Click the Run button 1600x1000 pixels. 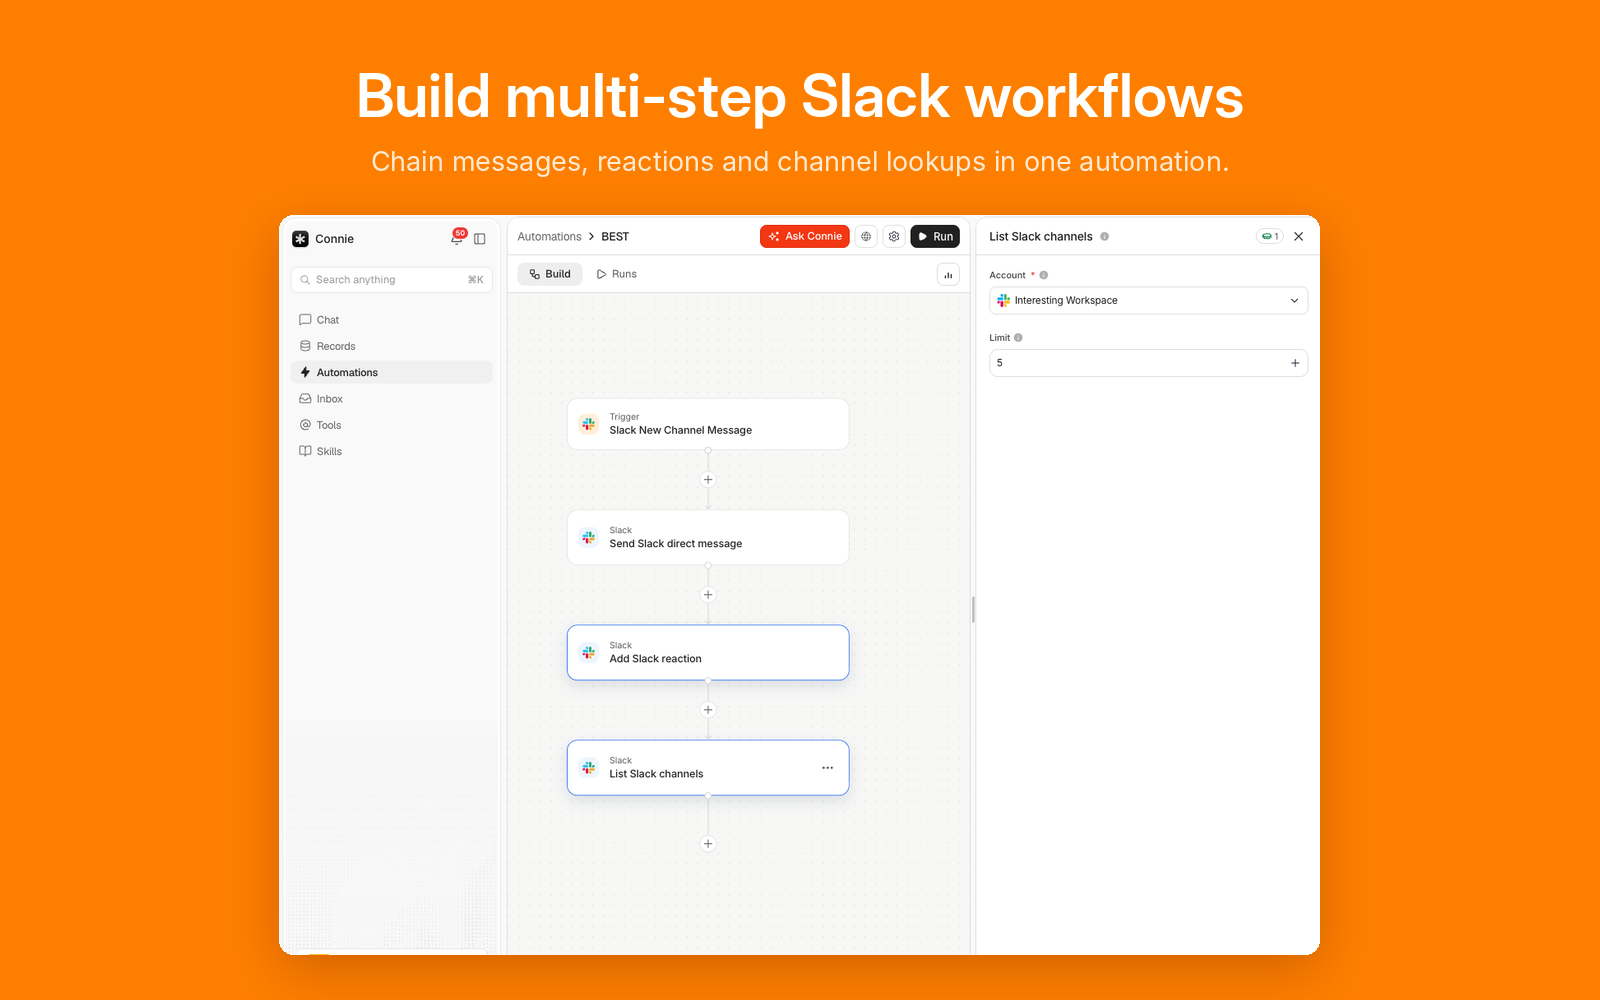coord(935,237)
